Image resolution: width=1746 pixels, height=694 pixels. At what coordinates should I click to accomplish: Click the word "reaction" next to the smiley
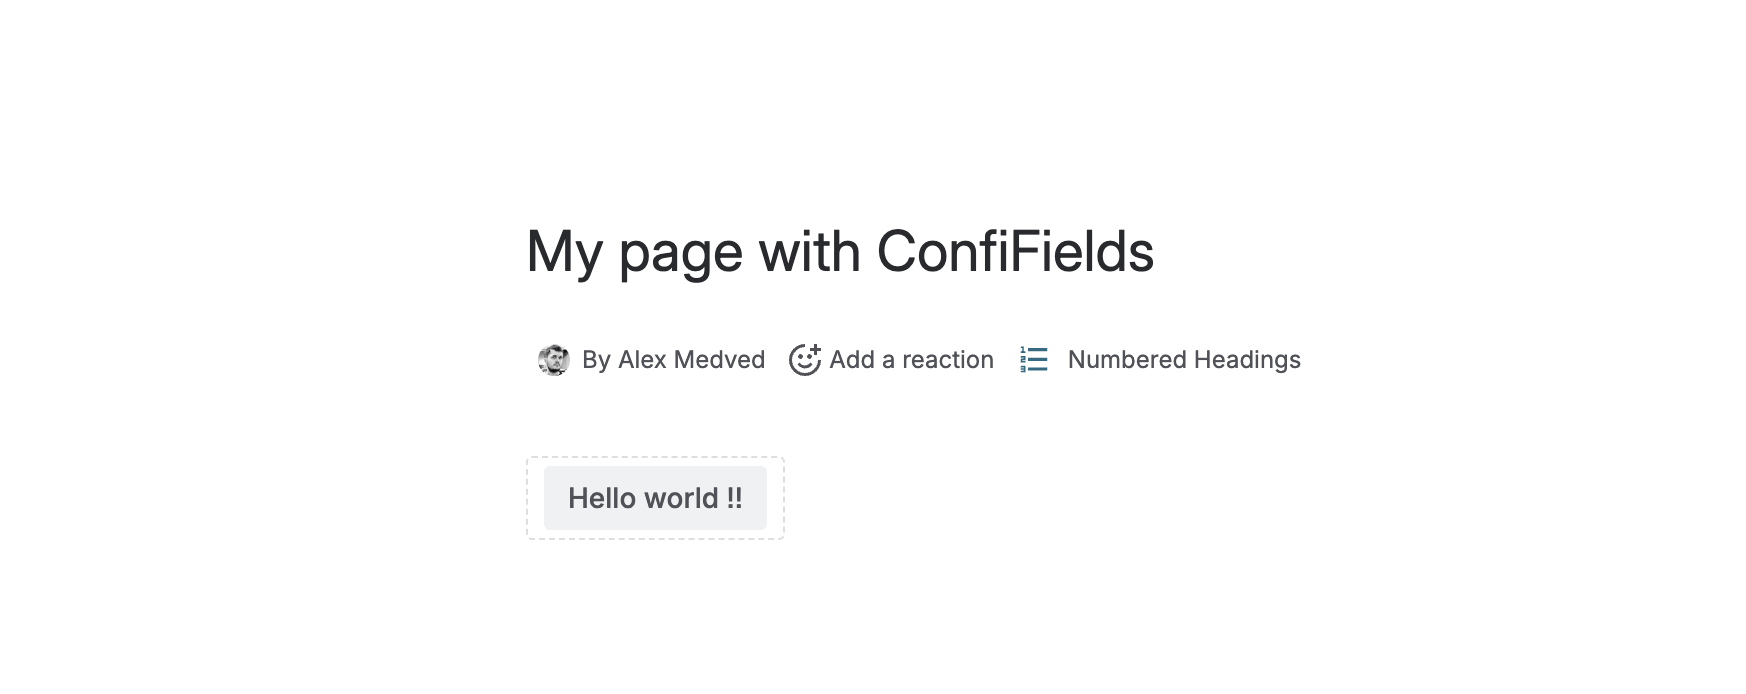coord(947,360)
